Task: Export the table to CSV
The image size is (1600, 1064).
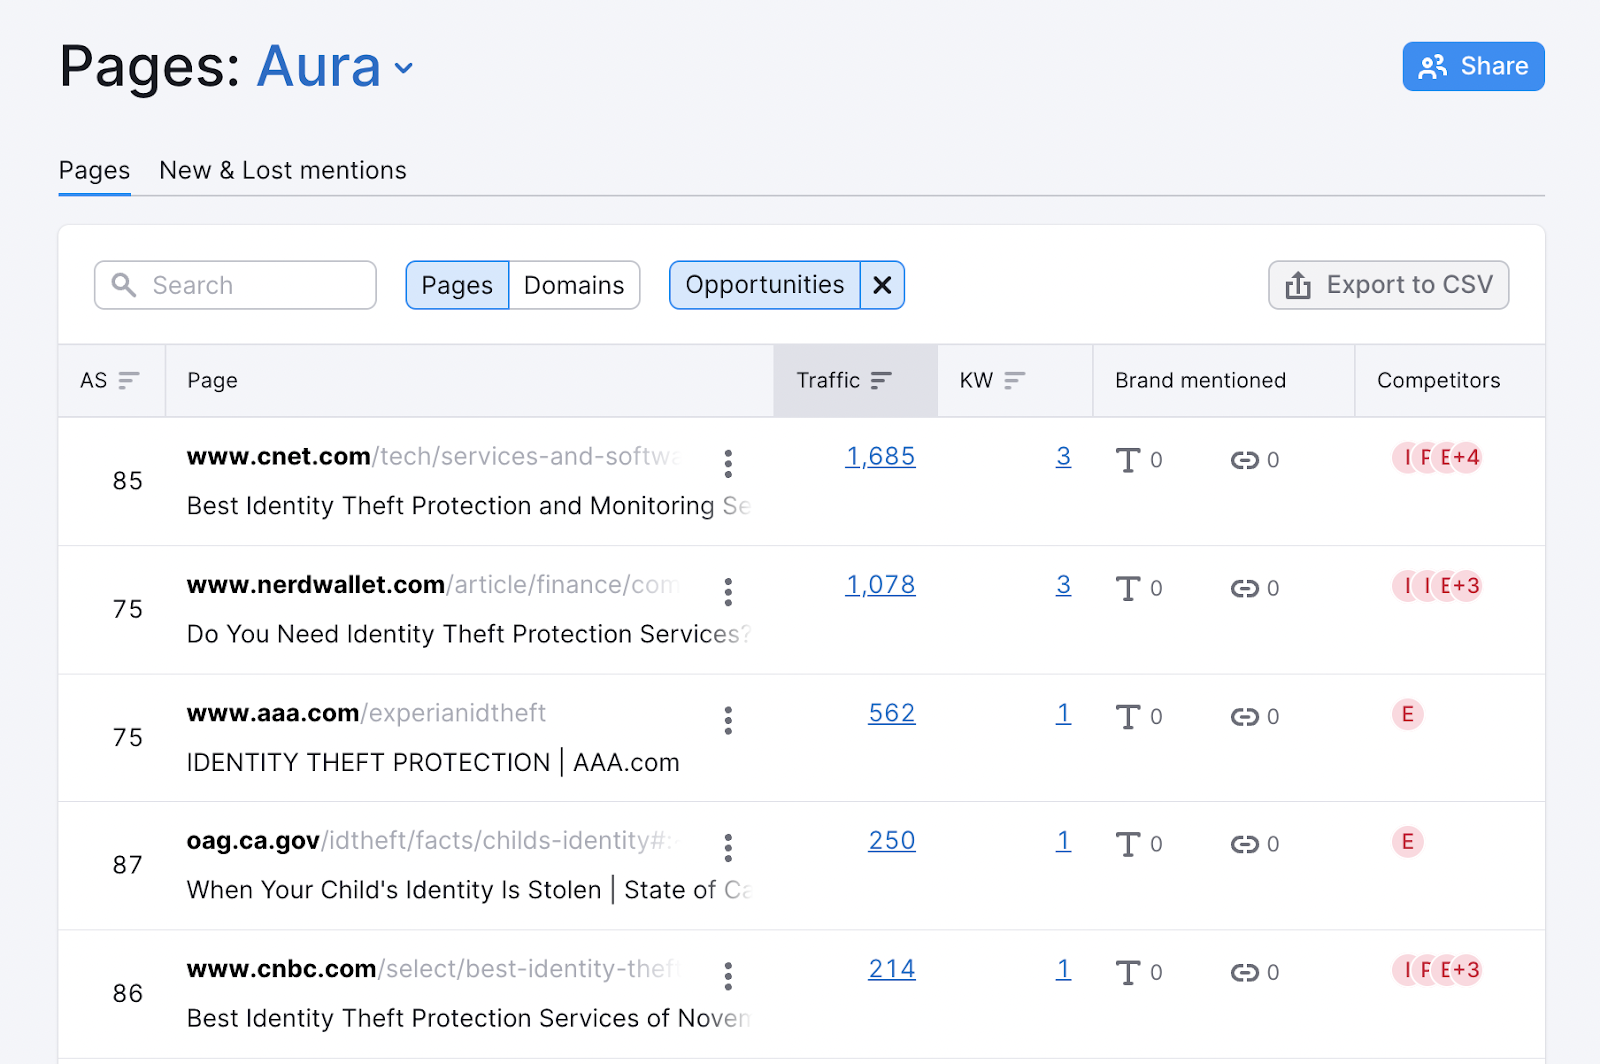Action: click(x=1388, y=286)
